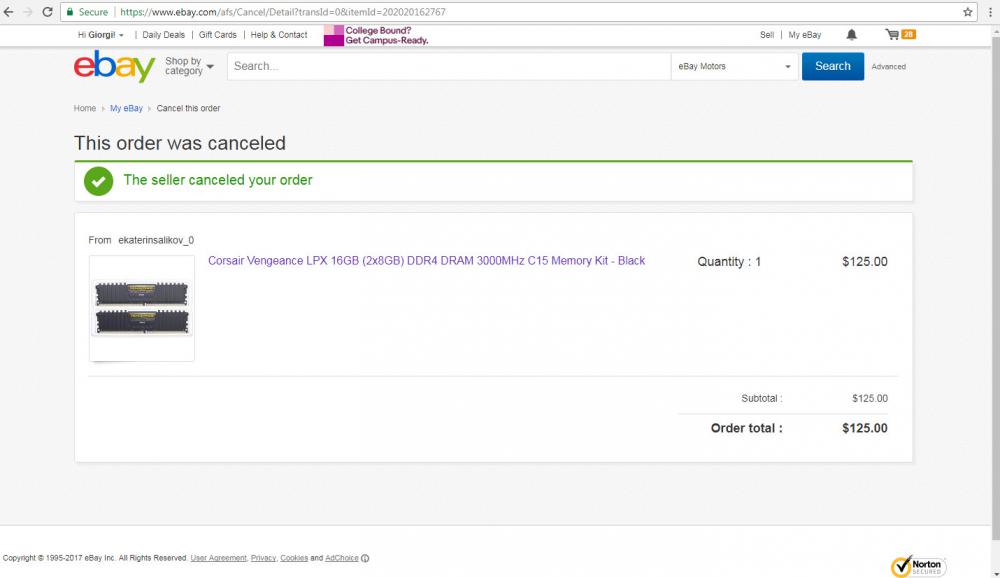Click the College Bound promo banner
The image size is (1000, 578).
tap(375, 35)
